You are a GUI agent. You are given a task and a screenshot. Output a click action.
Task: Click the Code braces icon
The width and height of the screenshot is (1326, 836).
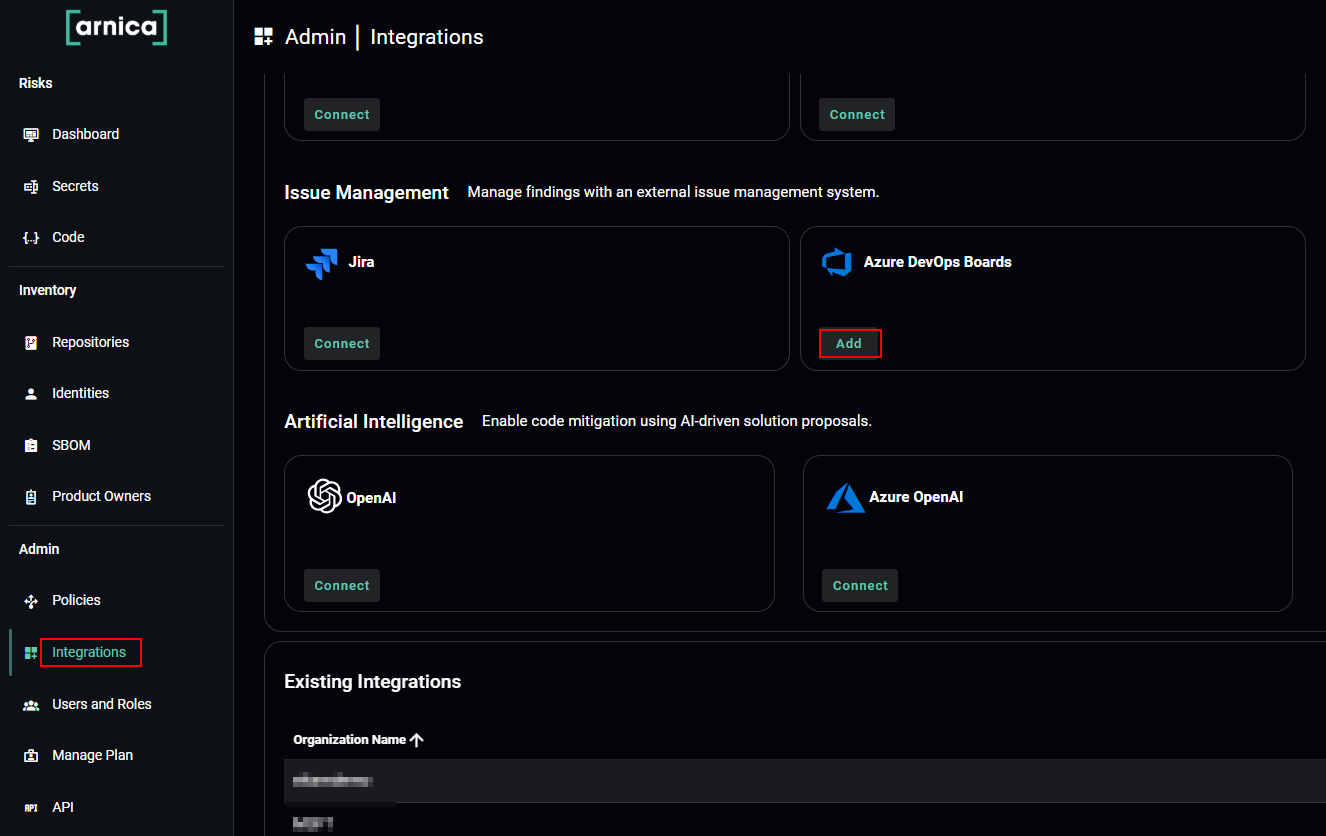click(31, 238)
